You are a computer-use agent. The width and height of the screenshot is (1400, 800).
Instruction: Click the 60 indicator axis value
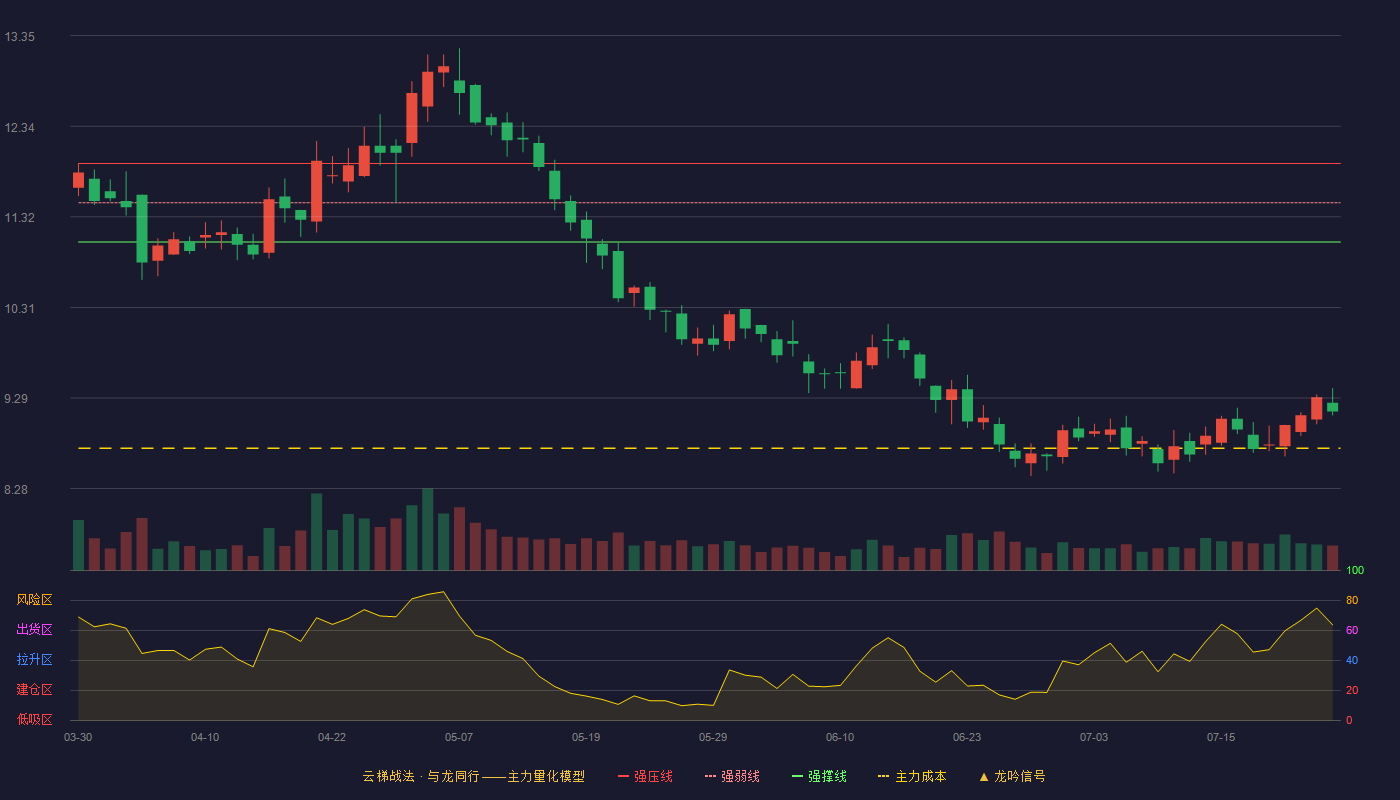1352,630
